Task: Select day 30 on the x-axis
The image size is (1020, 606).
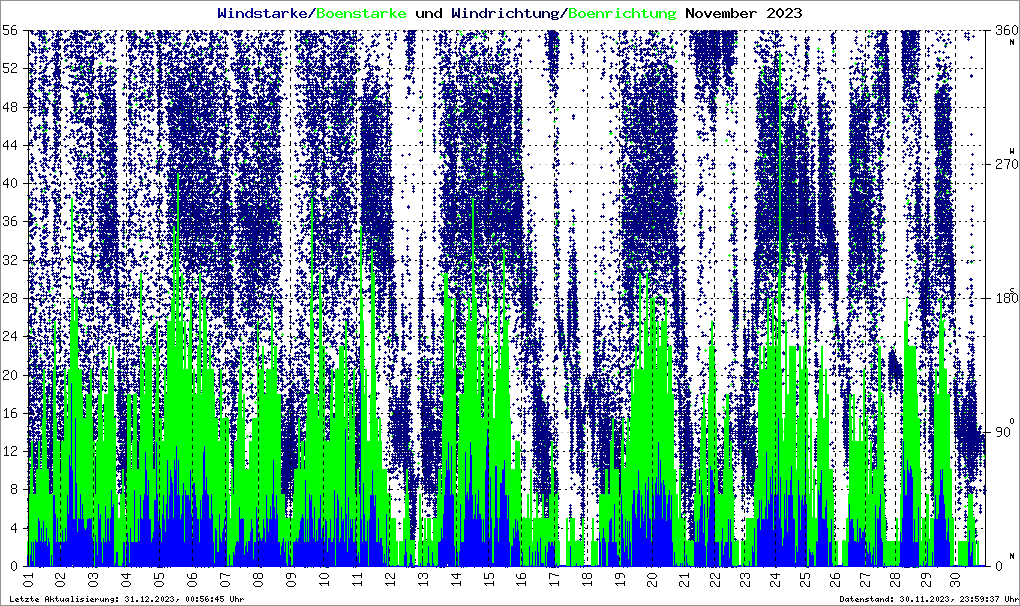Action: click(957, 580)
